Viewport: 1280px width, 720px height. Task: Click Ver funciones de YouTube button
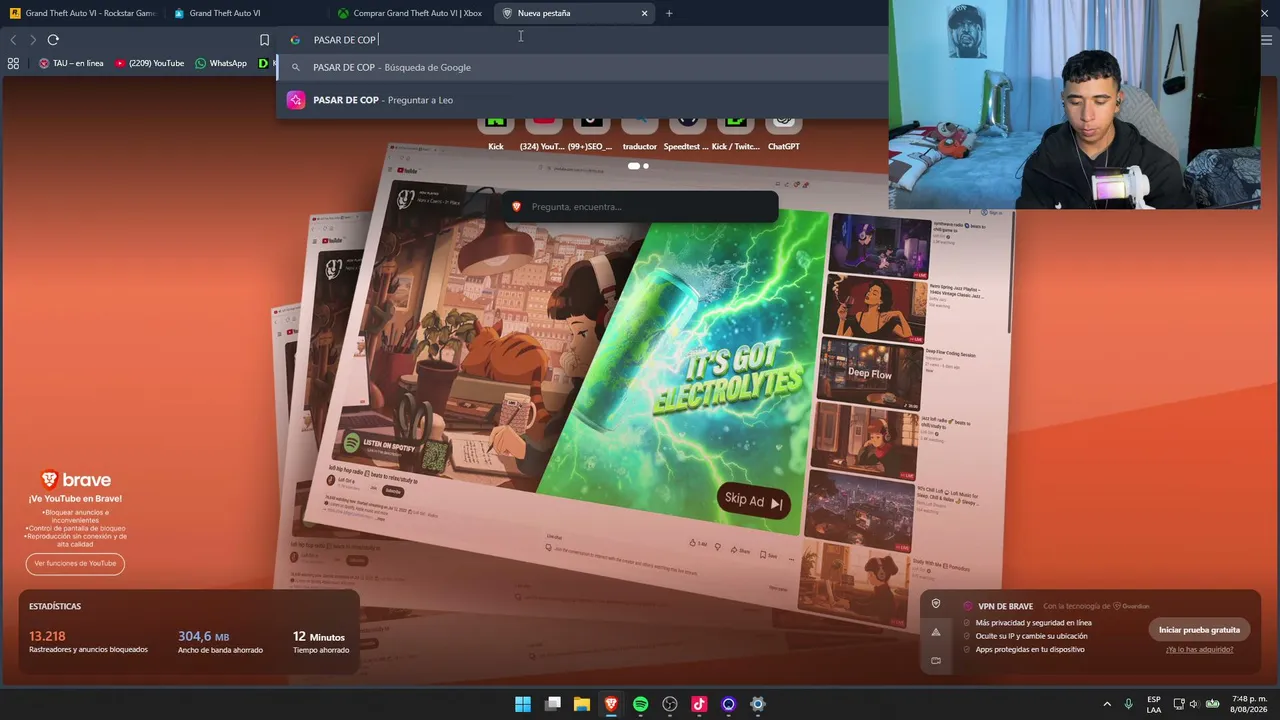(75, 563)
